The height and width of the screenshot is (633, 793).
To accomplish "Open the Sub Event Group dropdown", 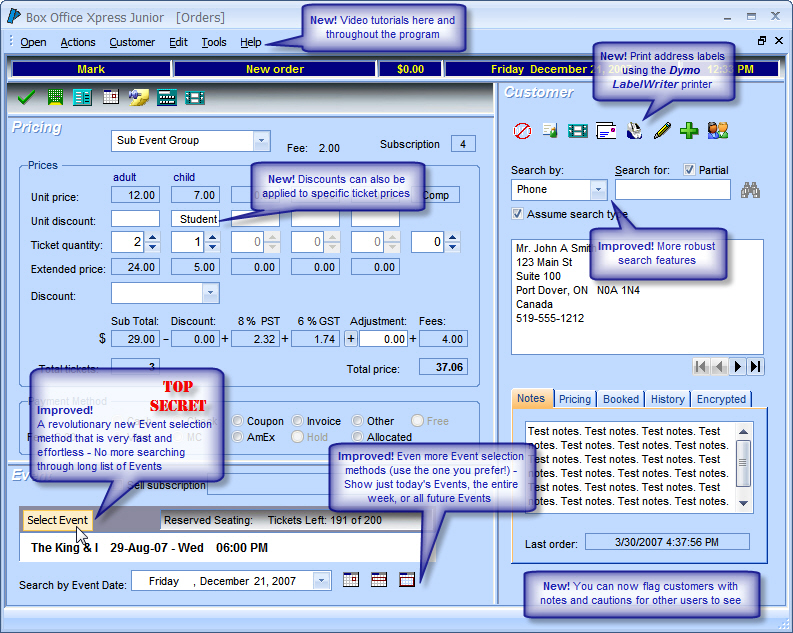I will pos(261,141).
